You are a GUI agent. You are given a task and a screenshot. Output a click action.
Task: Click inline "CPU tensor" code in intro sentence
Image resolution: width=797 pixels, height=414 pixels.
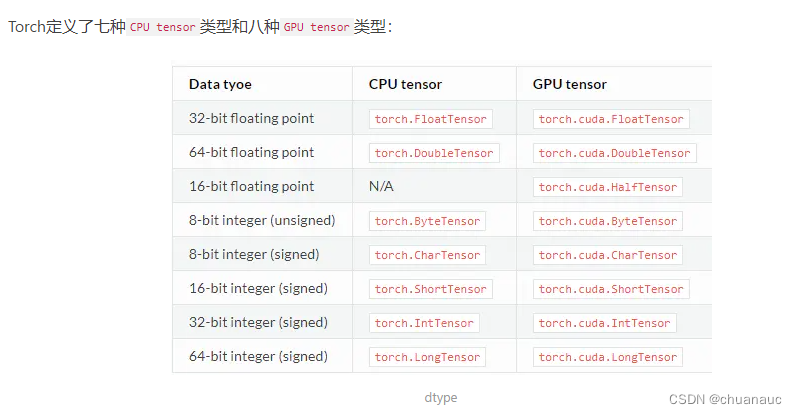pyautogui.click(x=162, y=27)
